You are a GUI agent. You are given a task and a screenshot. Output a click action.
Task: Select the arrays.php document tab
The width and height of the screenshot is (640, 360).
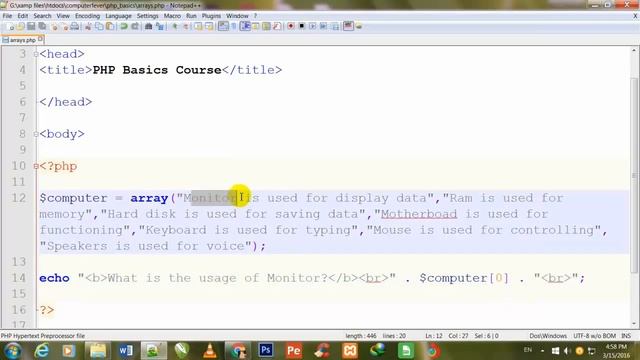point(22,40)
